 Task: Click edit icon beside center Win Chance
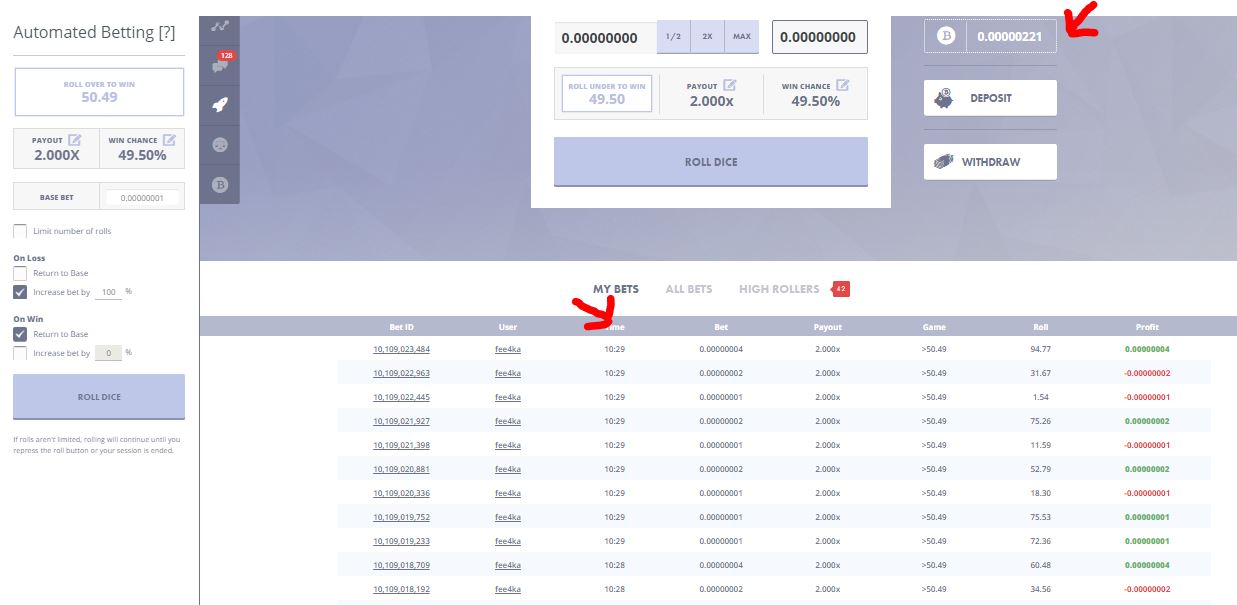click(842, 86)
